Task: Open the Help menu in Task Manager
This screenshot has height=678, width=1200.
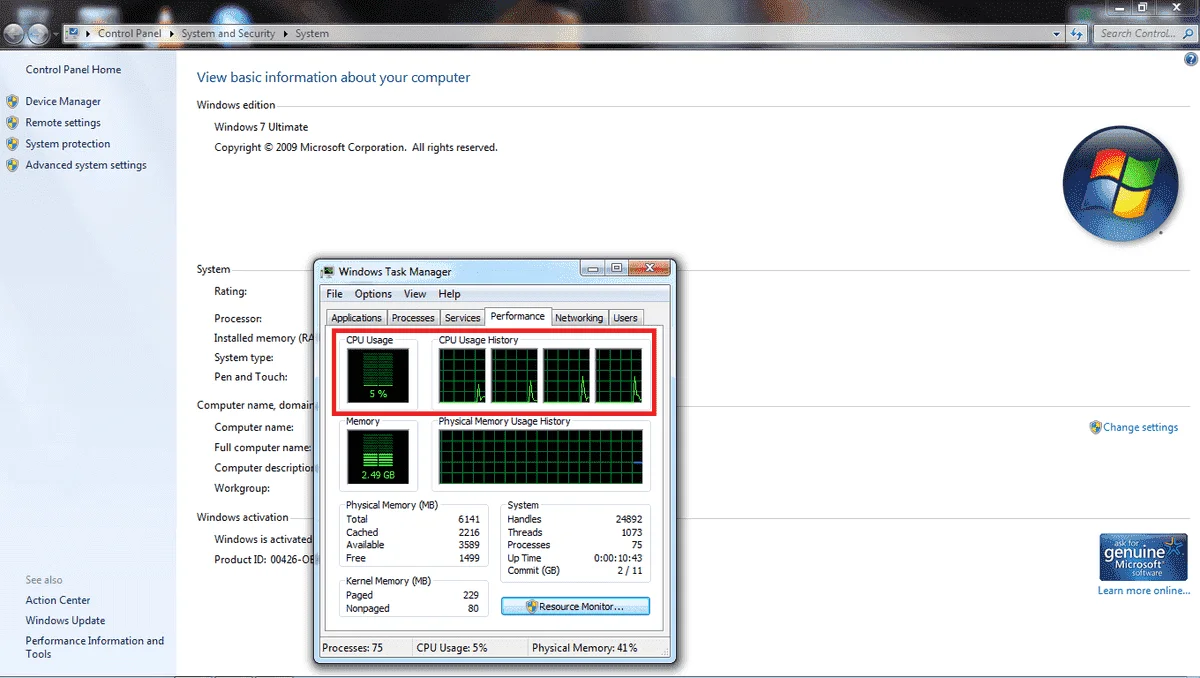Action: coord(450,294)
